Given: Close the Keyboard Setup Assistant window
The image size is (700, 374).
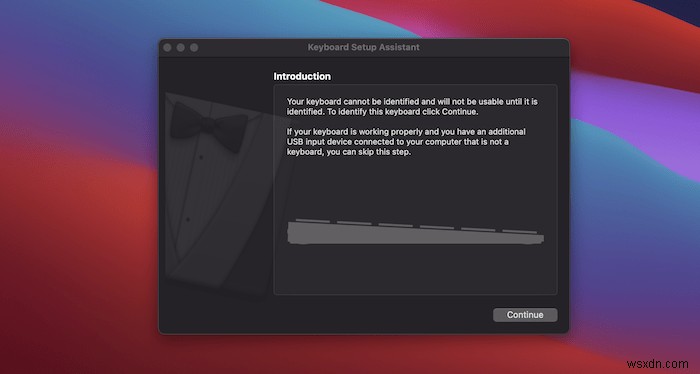Looking at the screenshot, I should tap(167, 47).
